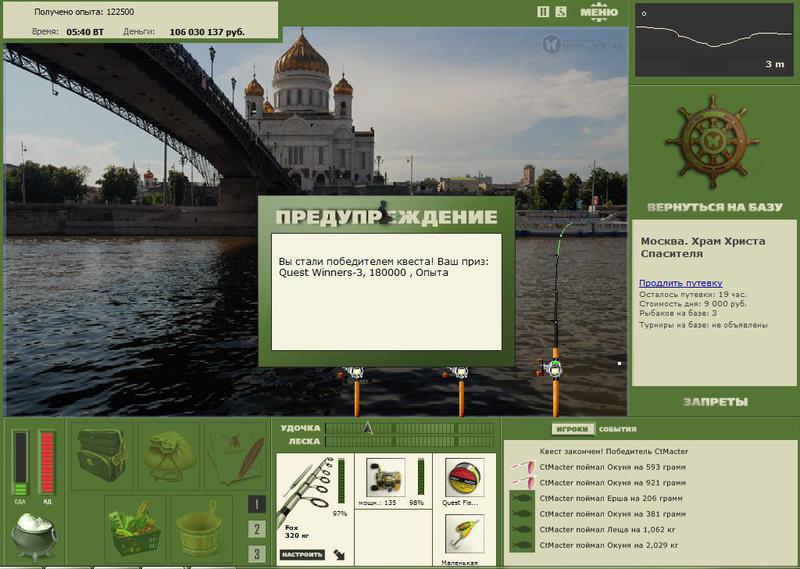This screenshot has width=800, height=569.
Task: Click the CtMacter поймал Окуня на 2,029 кг entry
Action: tap(609, 545)
